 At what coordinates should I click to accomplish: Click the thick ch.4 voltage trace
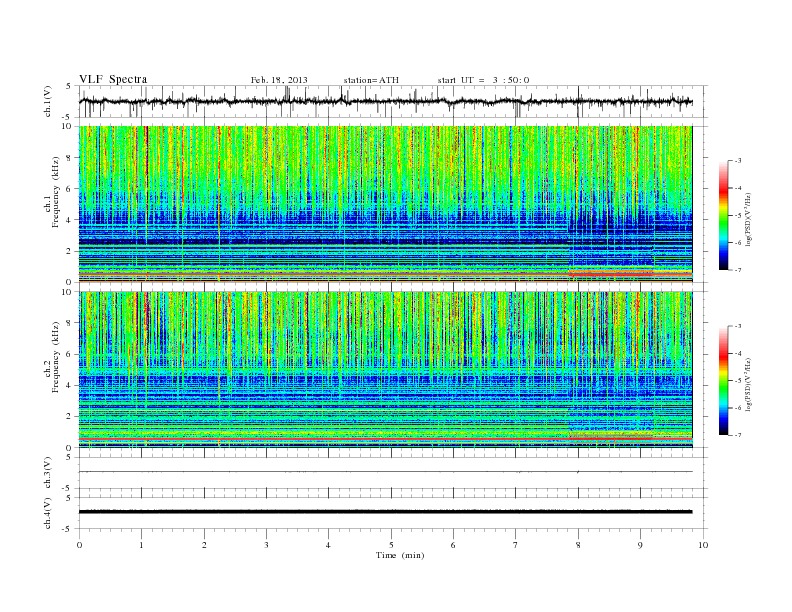385,512
